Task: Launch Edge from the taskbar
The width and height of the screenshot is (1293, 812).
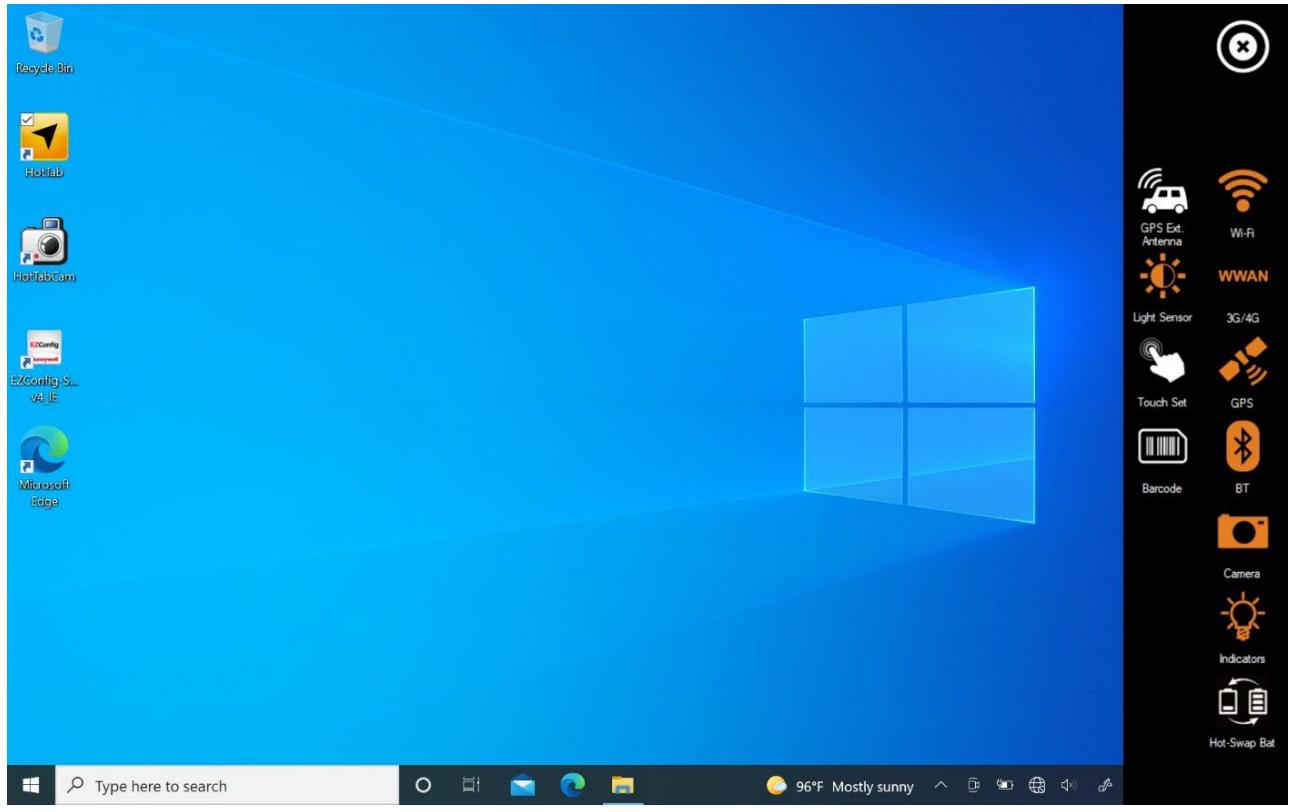Action: point(572,786)
